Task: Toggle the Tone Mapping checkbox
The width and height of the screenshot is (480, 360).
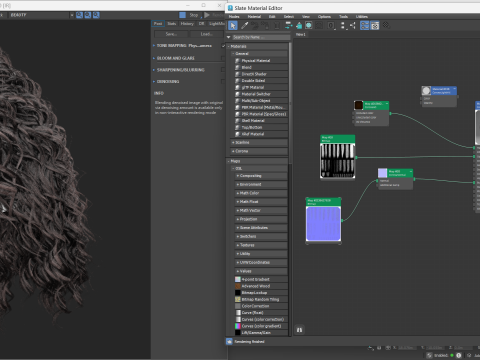Action: tap(223, 46)
